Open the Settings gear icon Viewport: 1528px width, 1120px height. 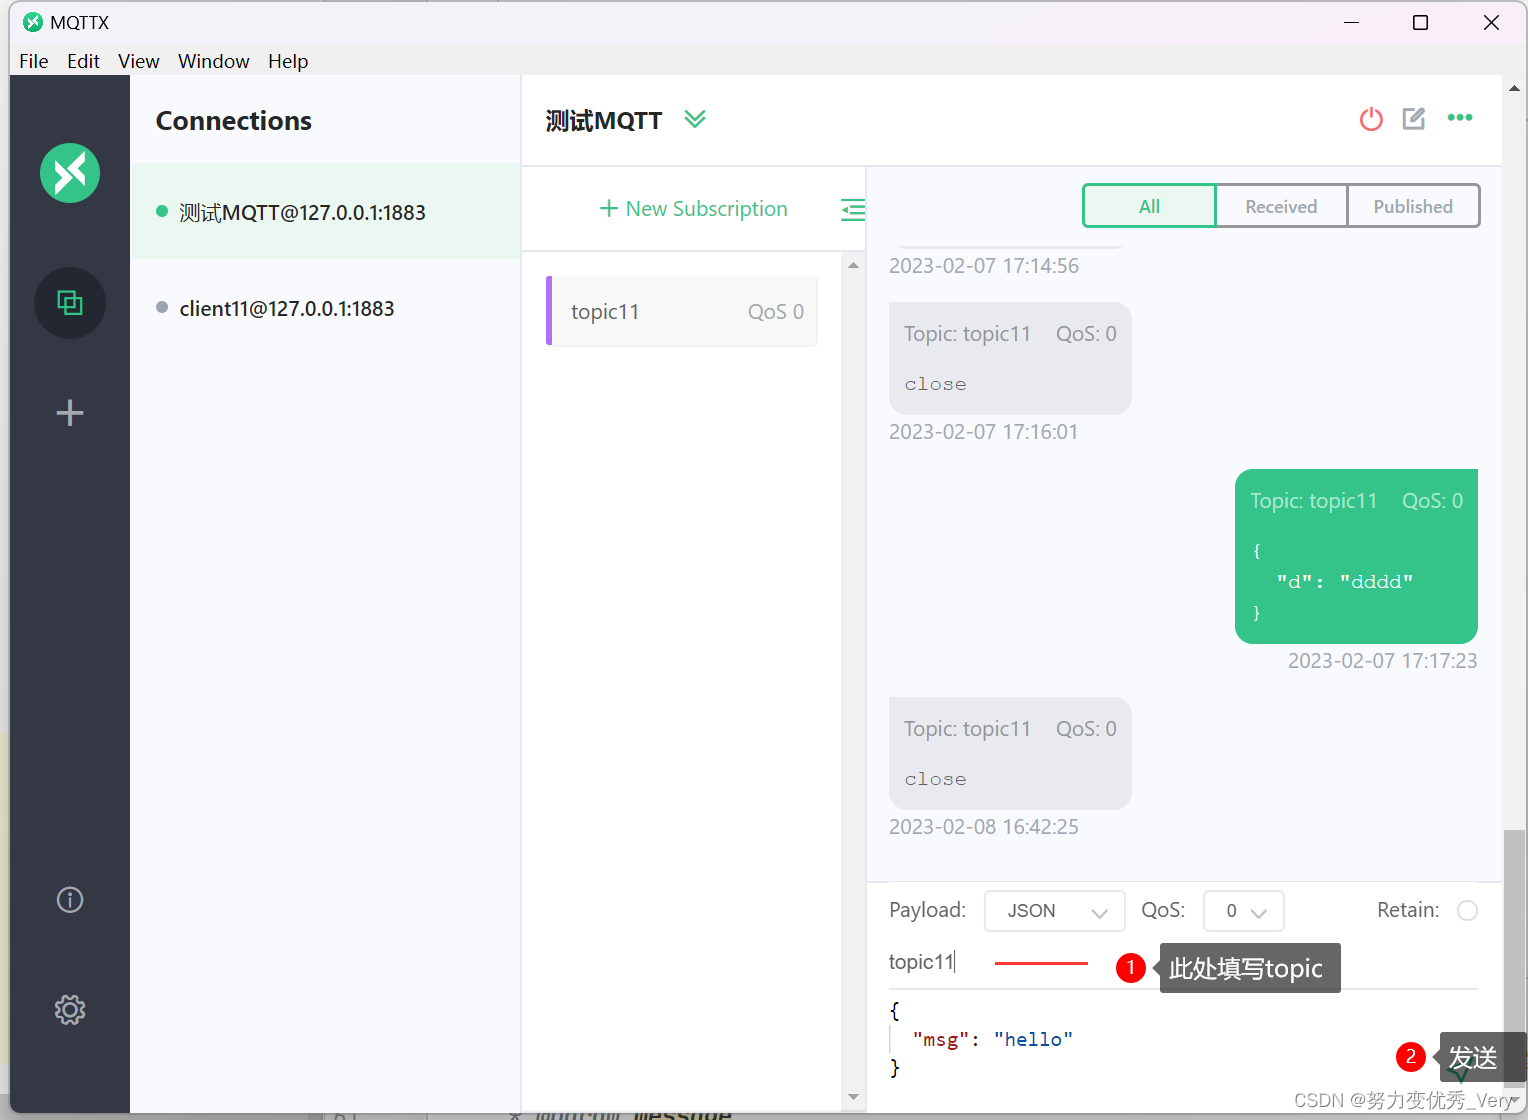click(x=70, y=1010)
